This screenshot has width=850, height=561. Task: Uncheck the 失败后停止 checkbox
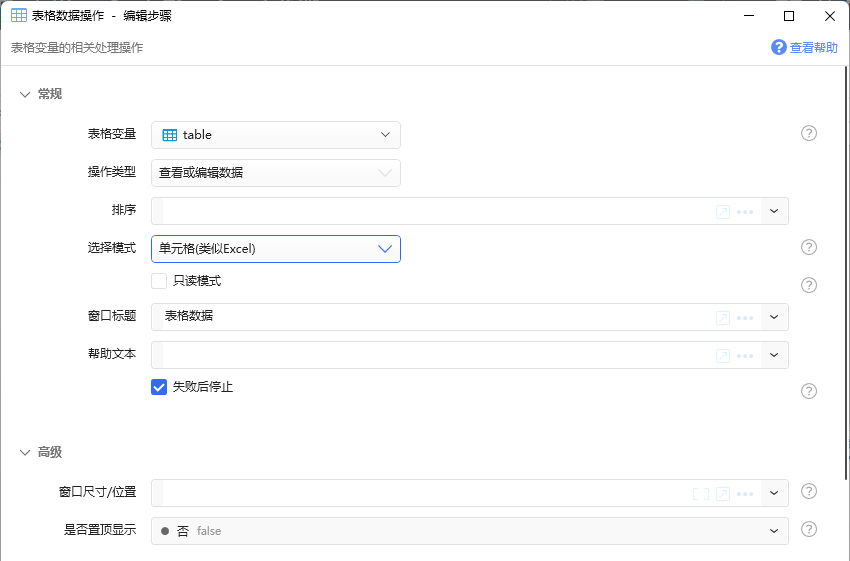tap(159, 387)
